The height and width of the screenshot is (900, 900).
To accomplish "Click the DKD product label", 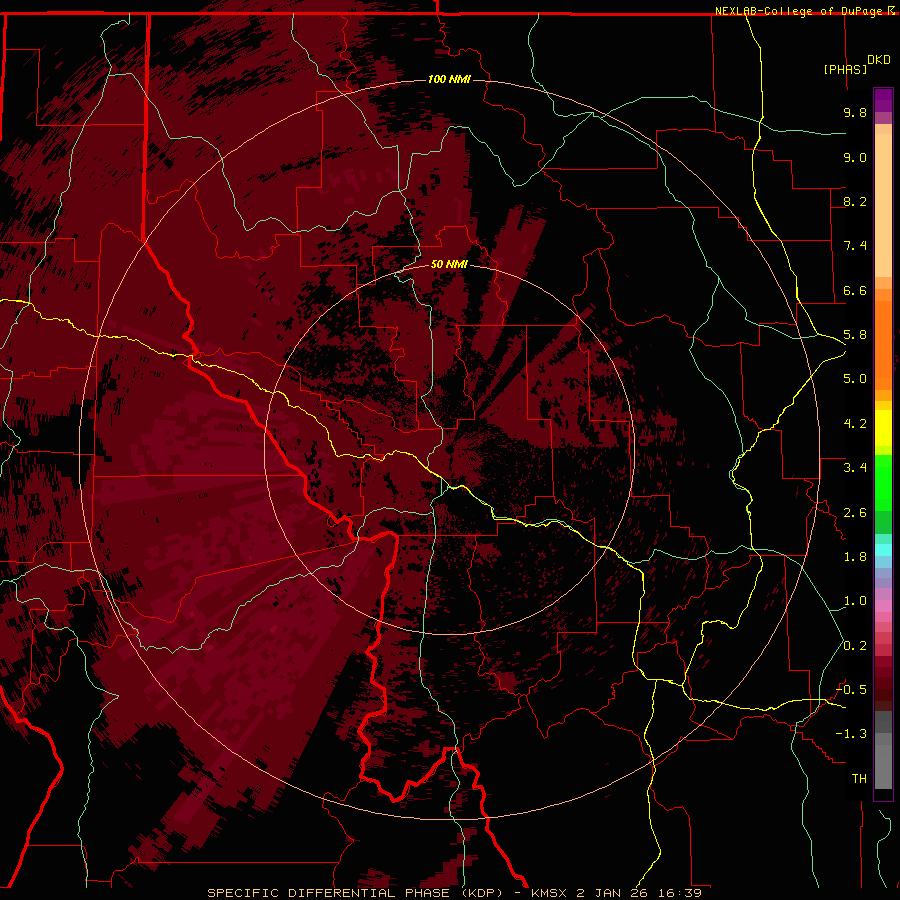I will [x=878, y=60].
